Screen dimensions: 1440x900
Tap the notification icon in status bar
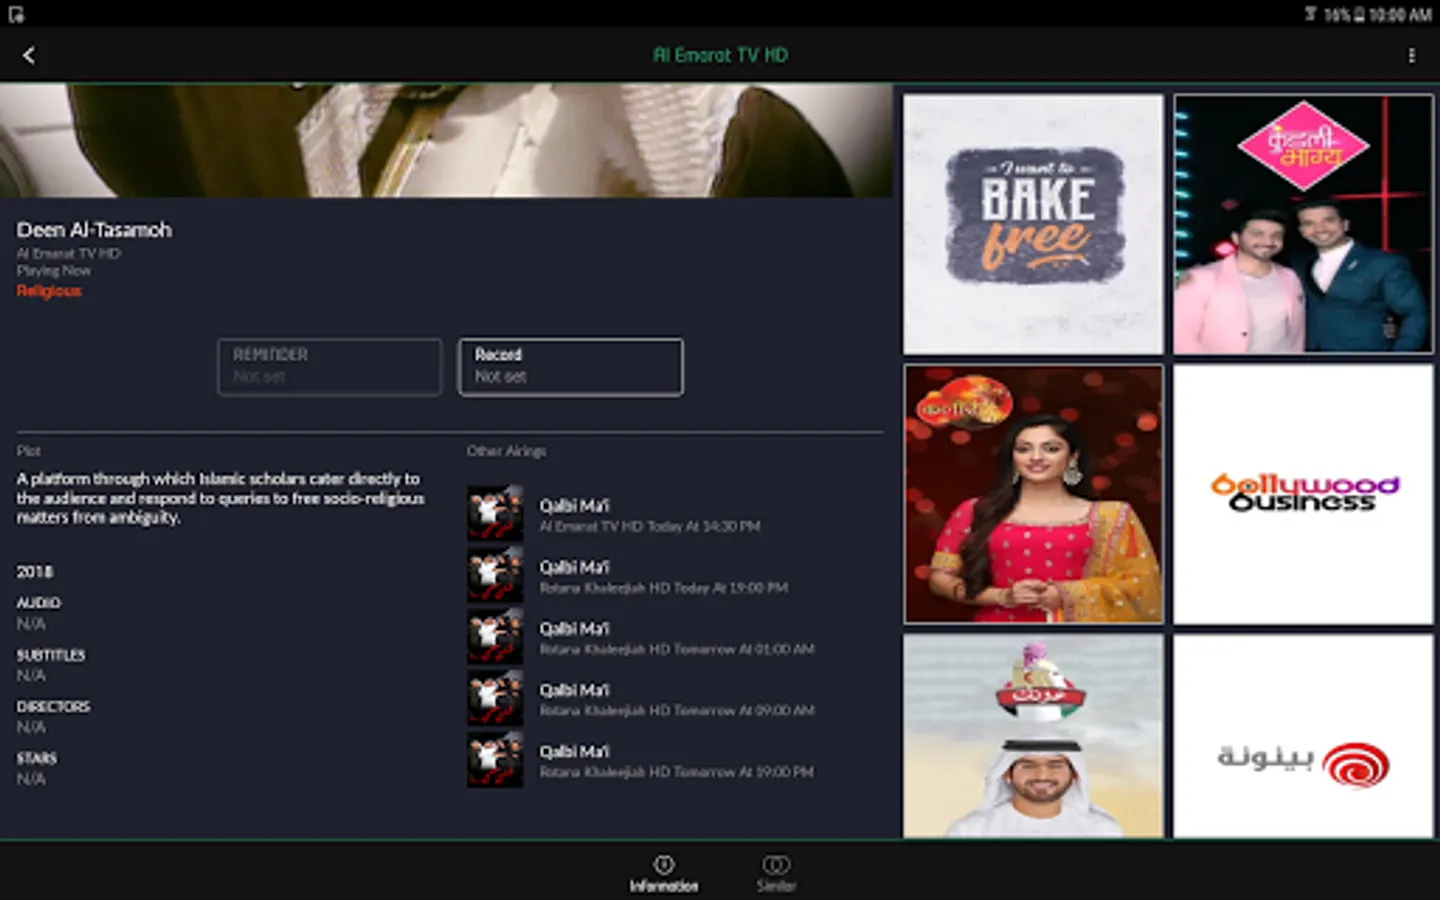coord(16,14)
